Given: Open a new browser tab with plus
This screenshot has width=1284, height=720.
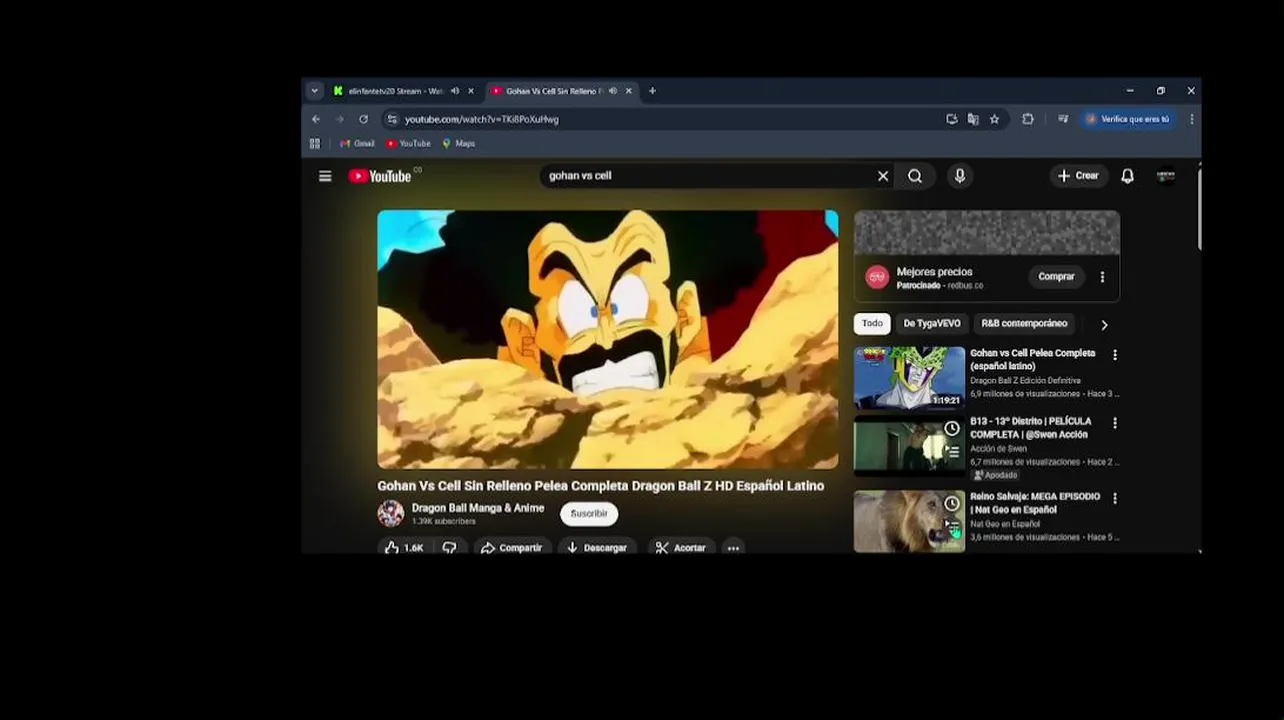Looking at the screenshot, I should pyautogui.click(x=652, y=91).
